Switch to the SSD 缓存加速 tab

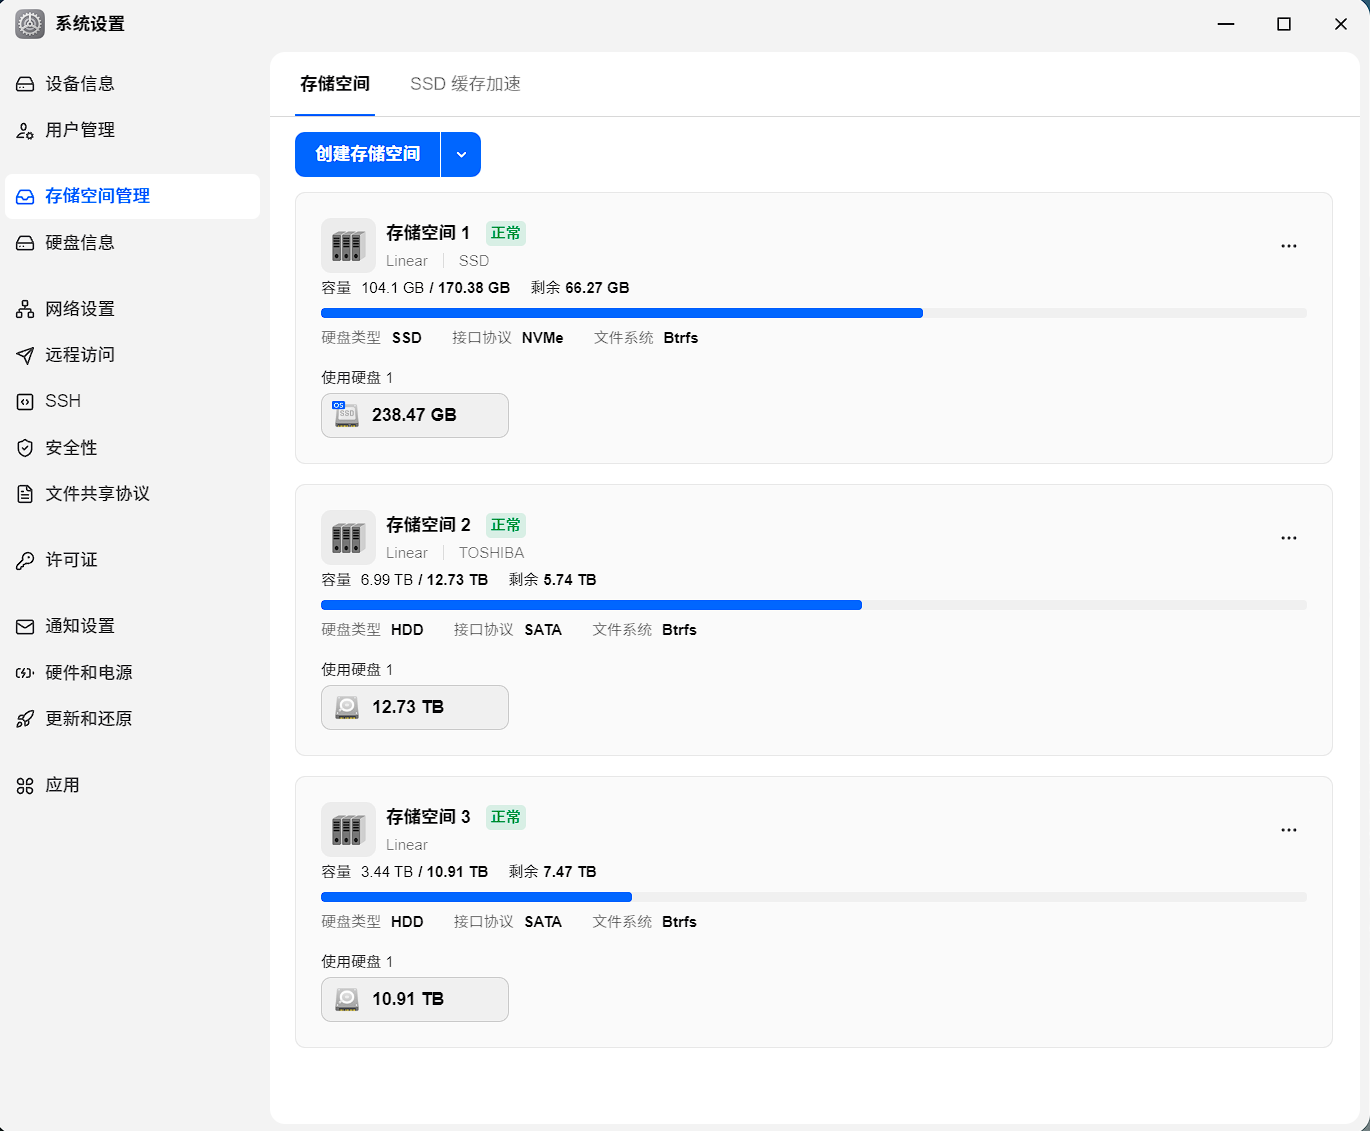(465, 84)
